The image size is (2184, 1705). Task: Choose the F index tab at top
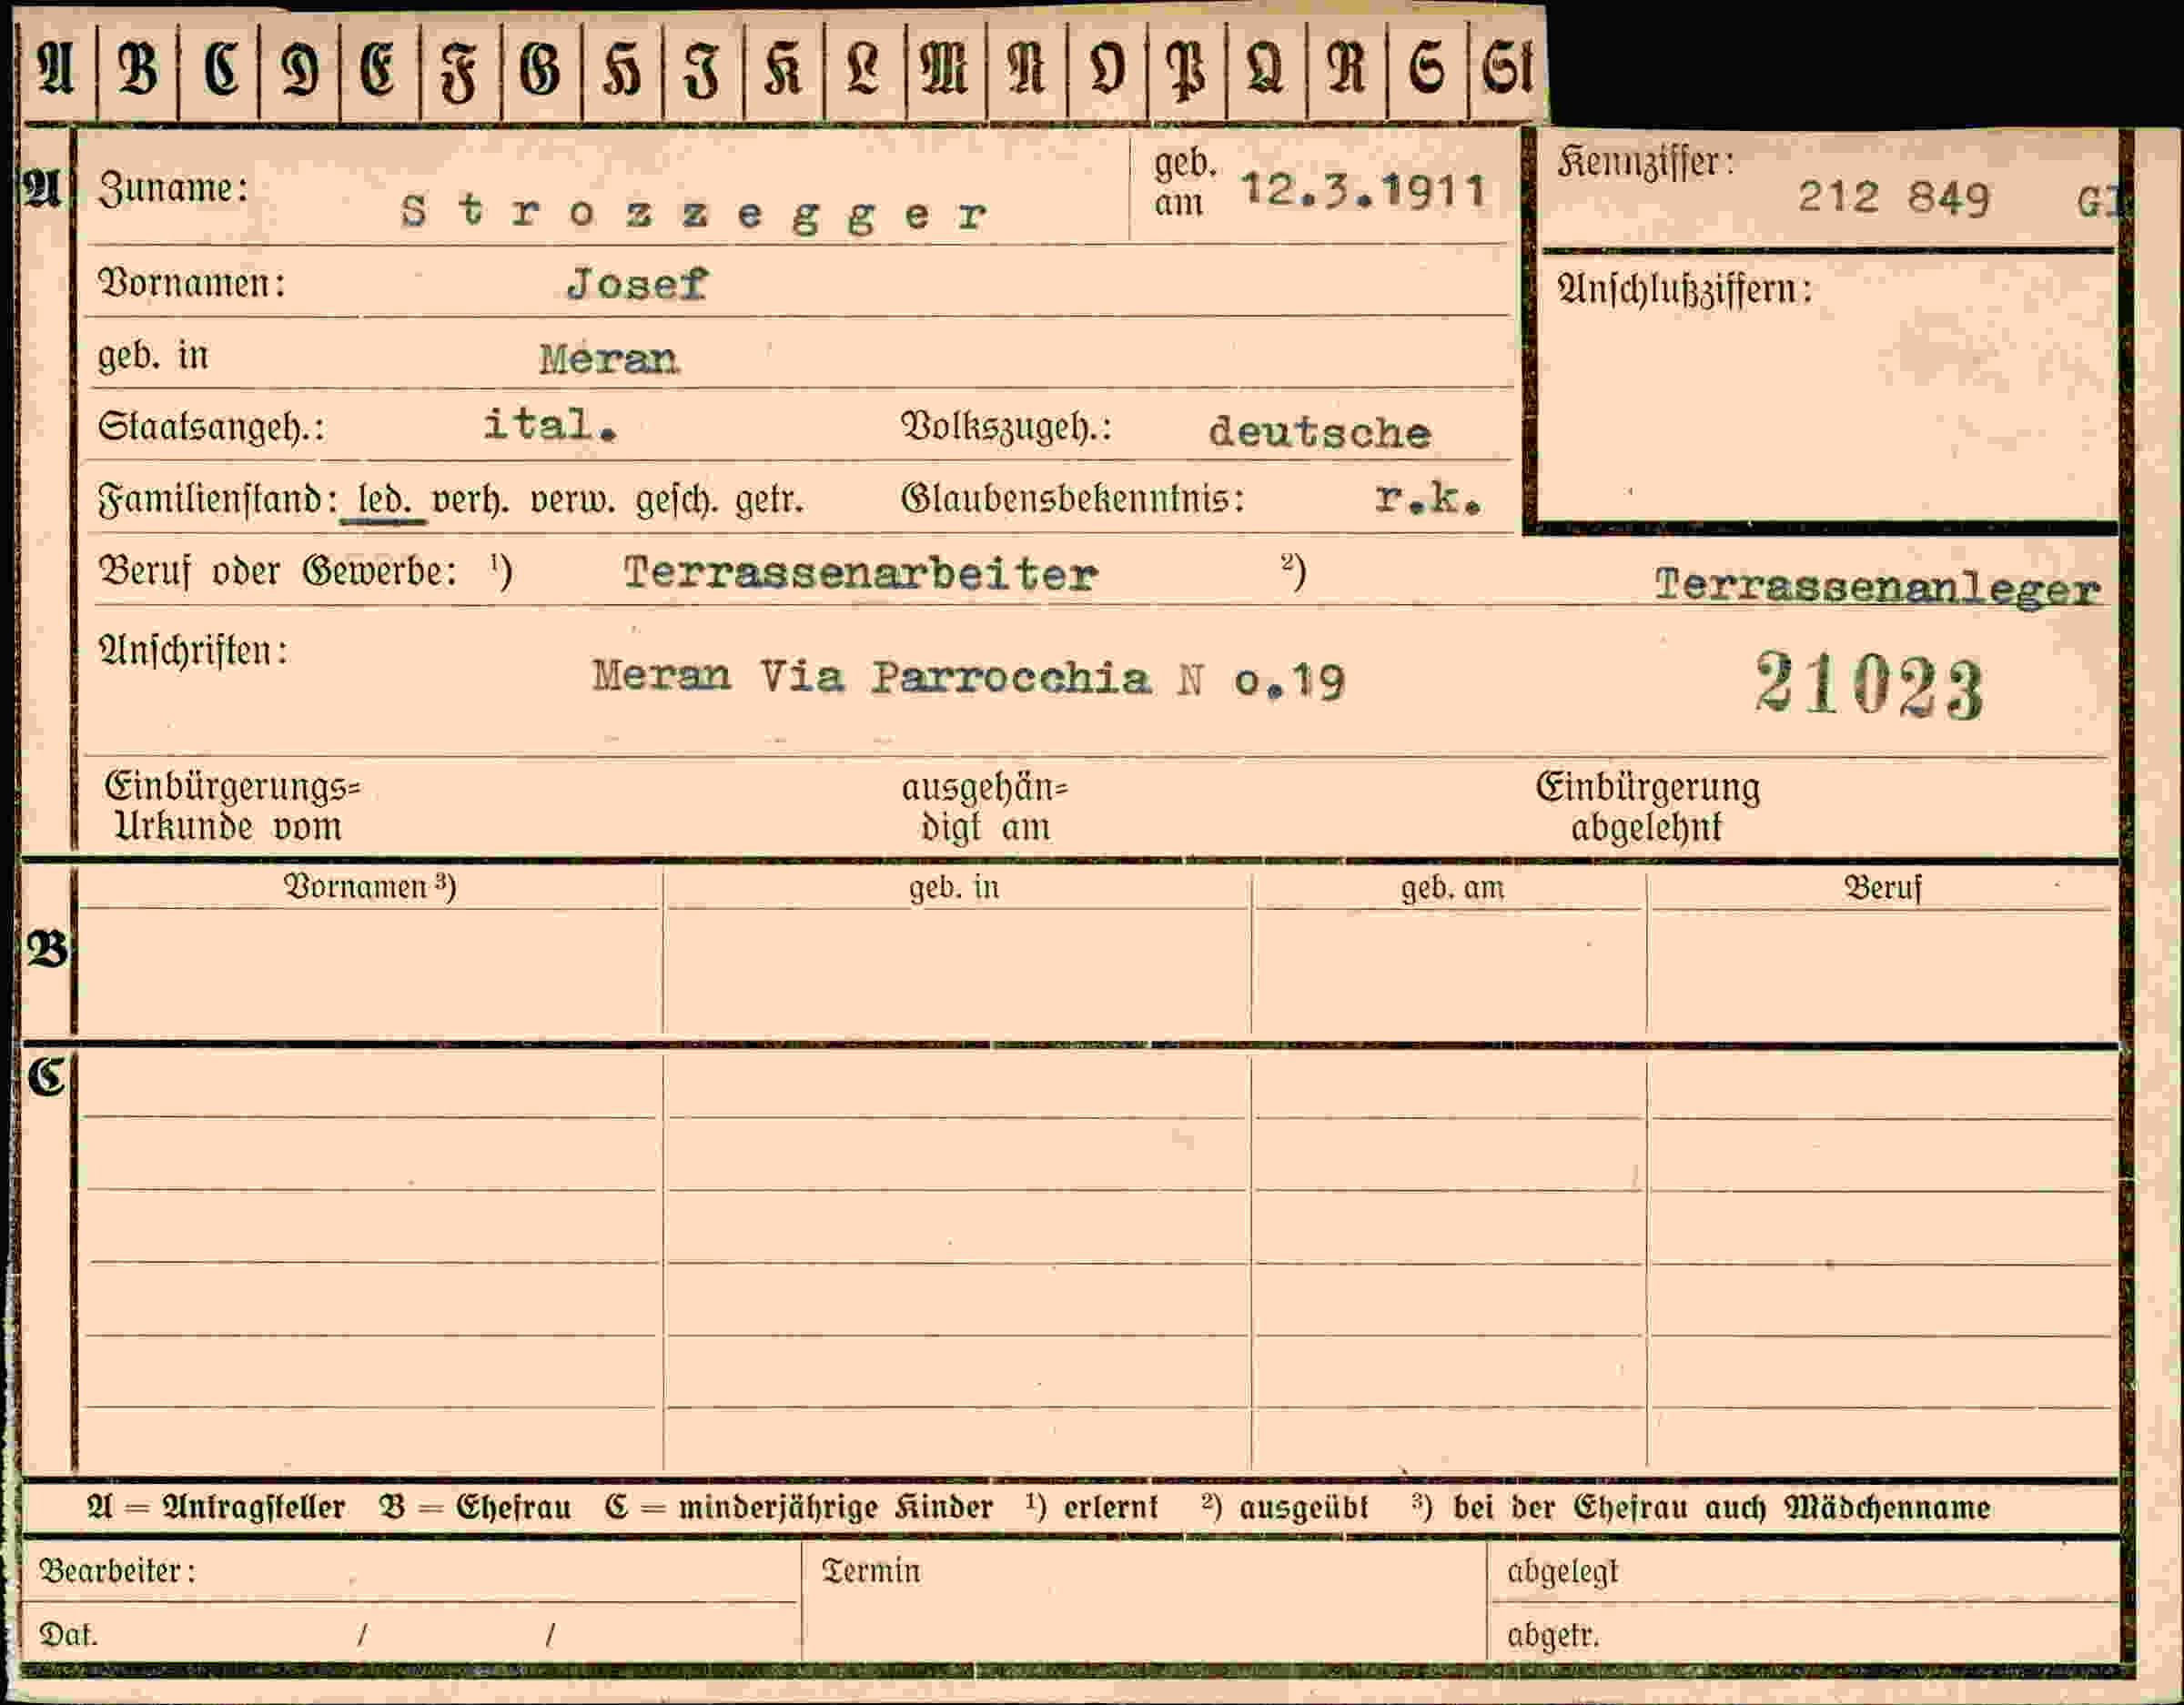460,70
